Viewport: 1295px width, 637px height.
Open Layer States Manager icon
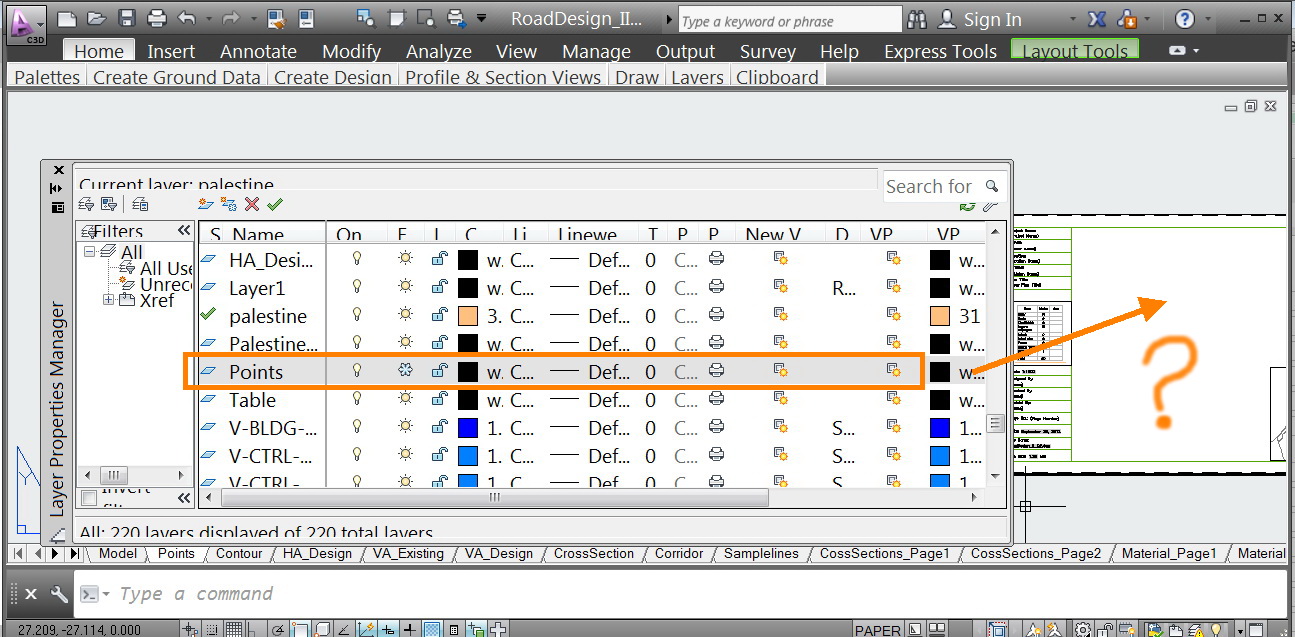[140, 204]
